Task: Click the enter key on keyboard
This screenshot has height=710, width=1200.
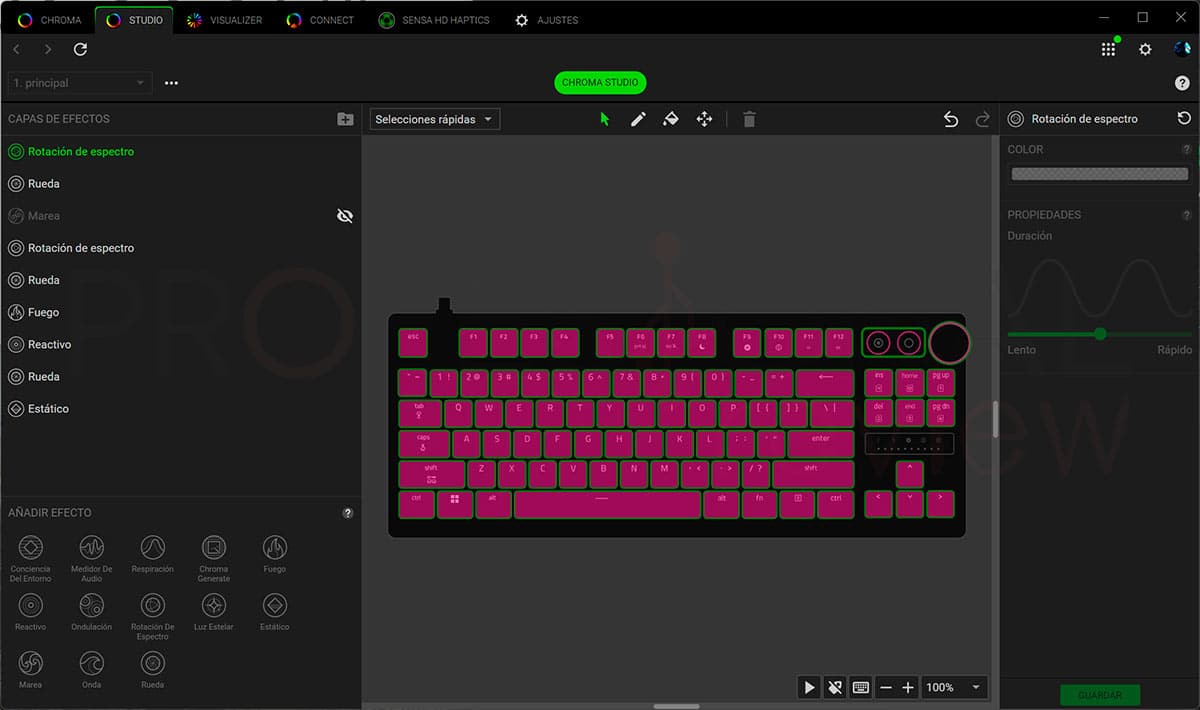Action: click(820, 444)
